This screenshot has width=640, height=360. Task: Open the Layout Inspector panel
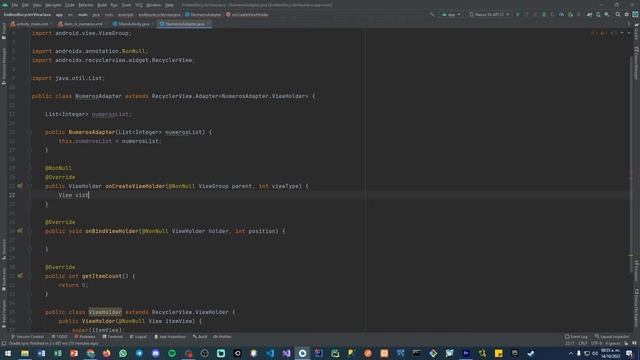tap(612, 337)
